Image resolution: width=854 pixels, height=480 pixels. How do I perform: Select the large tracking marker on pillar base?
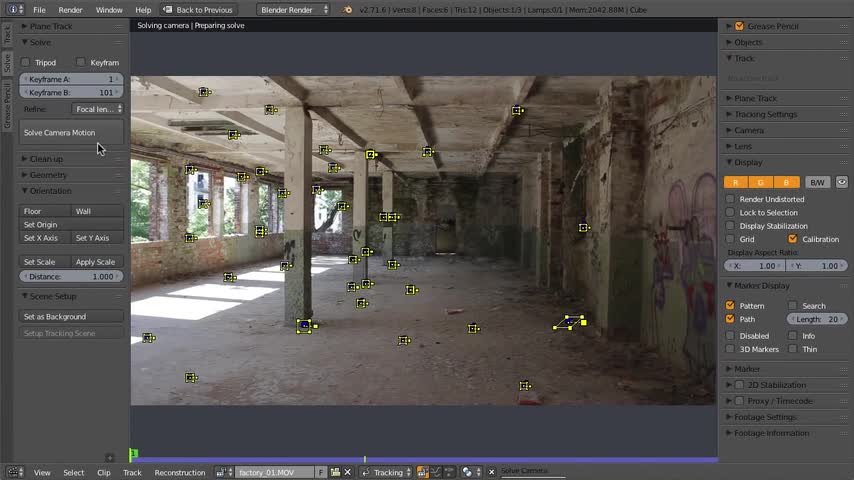(x=304, y=326)
